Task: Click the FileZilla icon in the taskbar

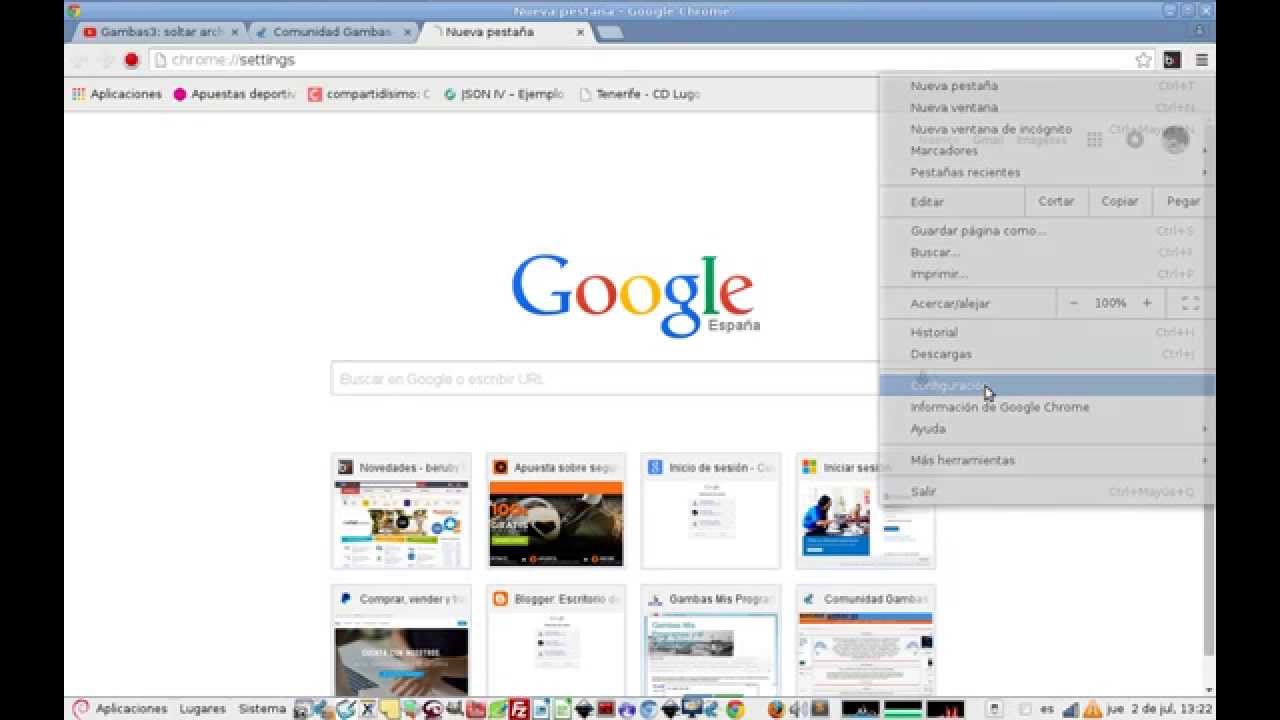Action: (x=519, y=709)
